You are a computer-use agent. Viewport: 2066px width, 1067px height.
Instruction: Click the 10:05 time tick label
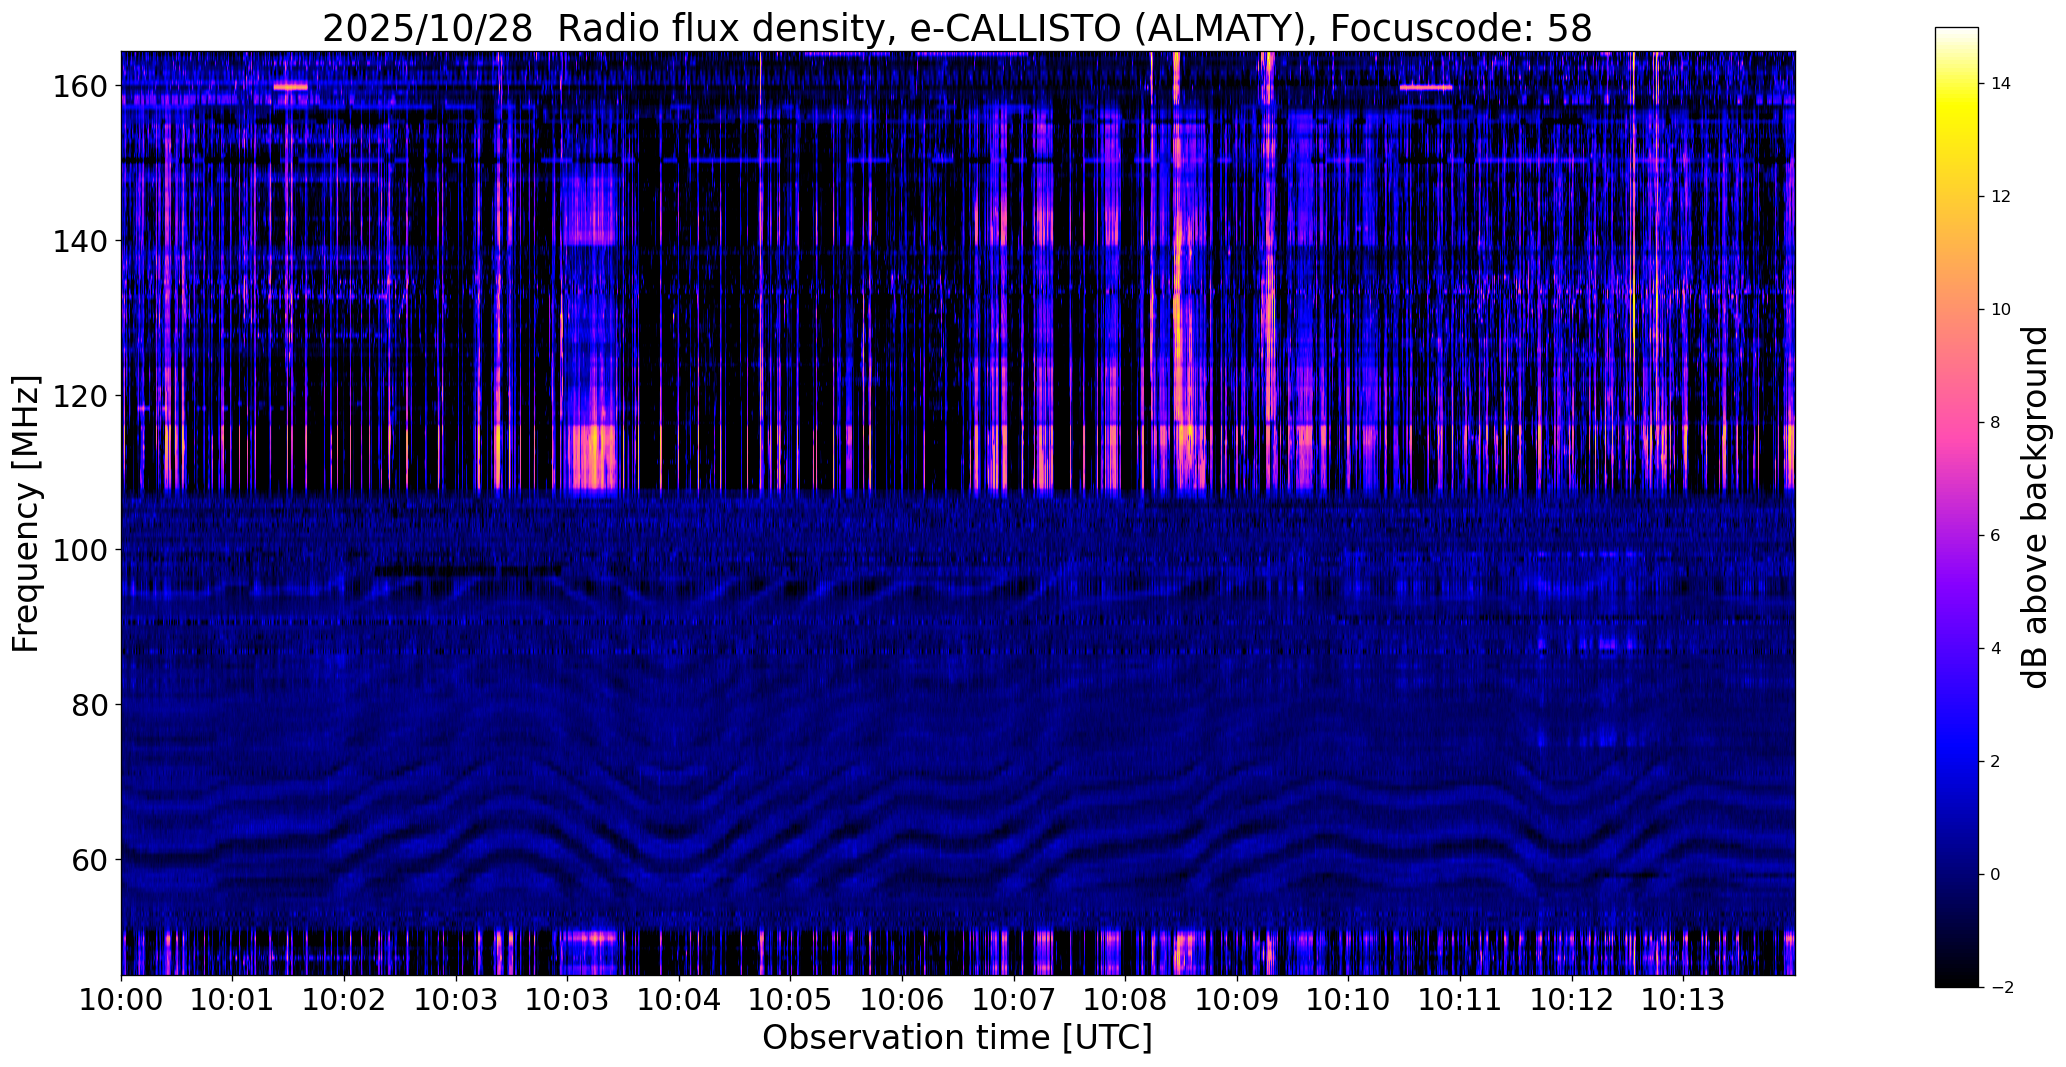(x=791, y=999)
